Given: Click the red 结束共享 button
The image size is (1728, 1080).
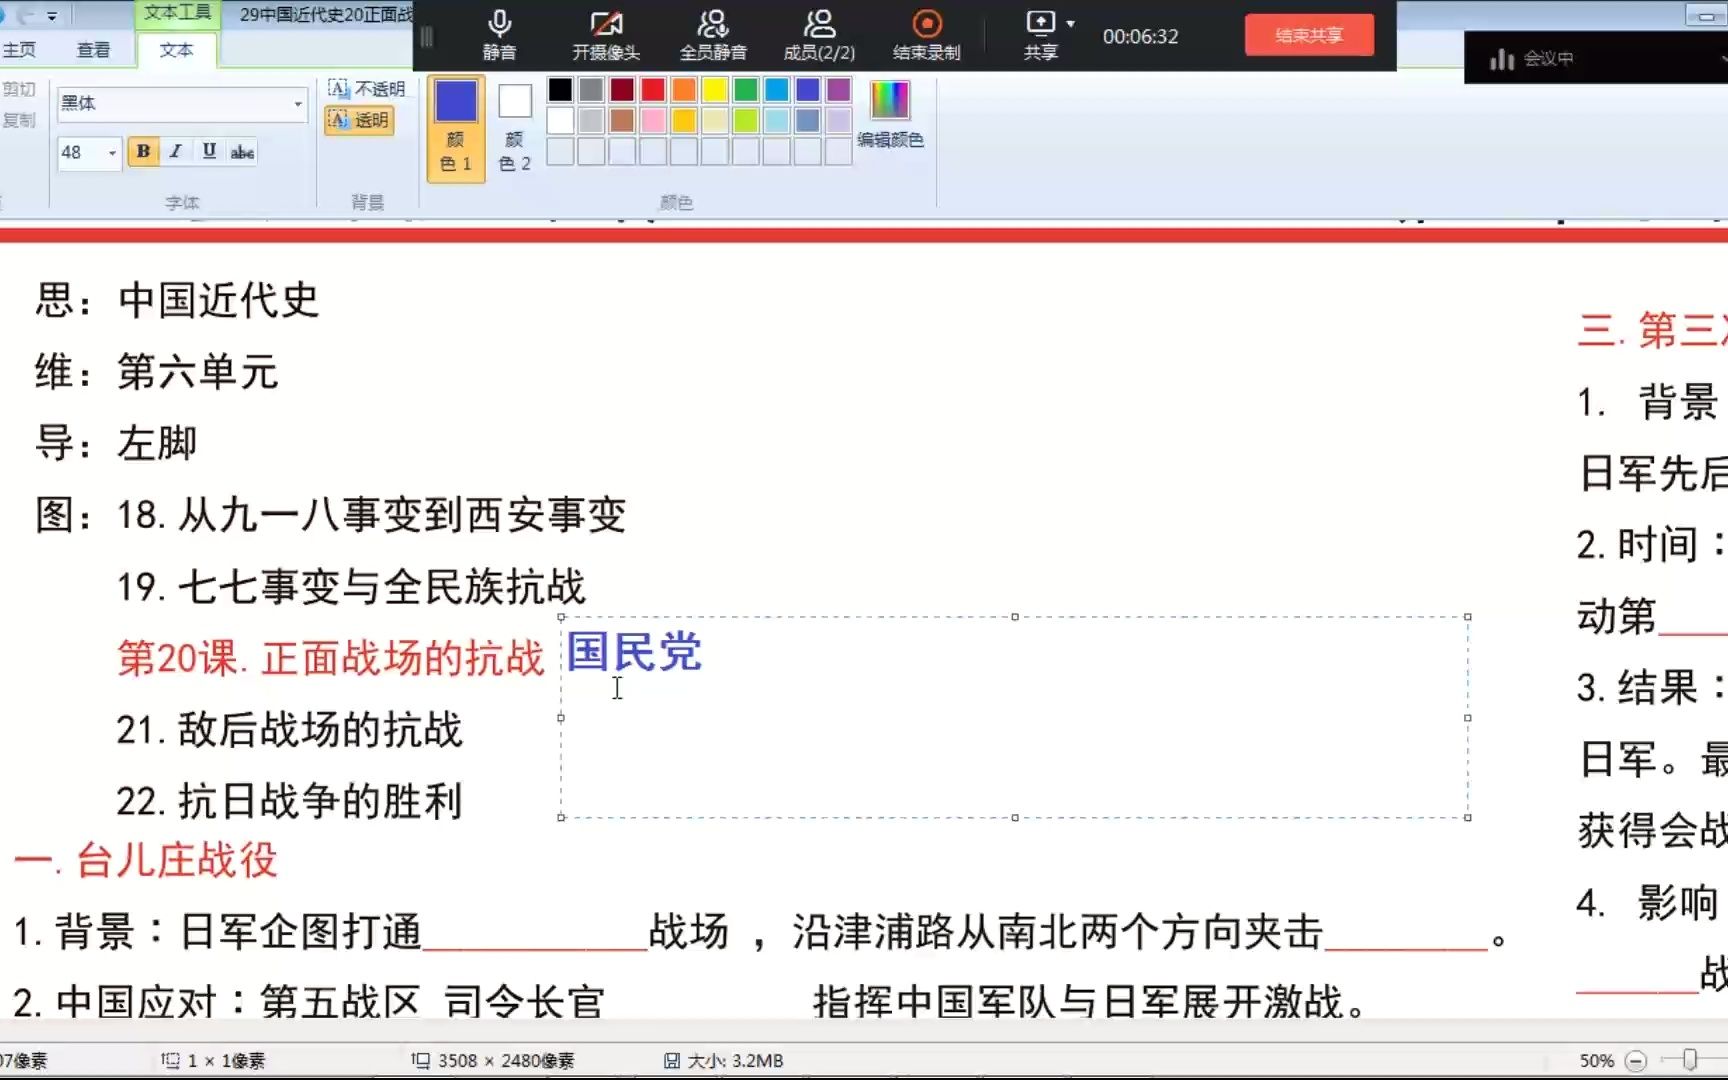Looking at the screenshot, I should point(1309,35).
